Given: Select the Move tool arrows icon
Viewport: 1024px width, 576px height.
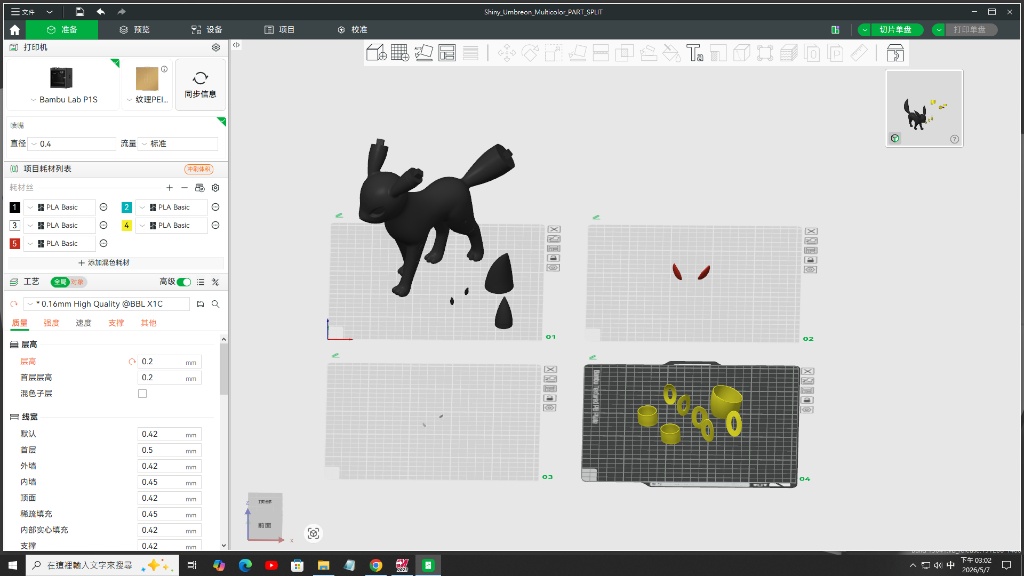Looking at the screenshot, I should click(507, 53).
